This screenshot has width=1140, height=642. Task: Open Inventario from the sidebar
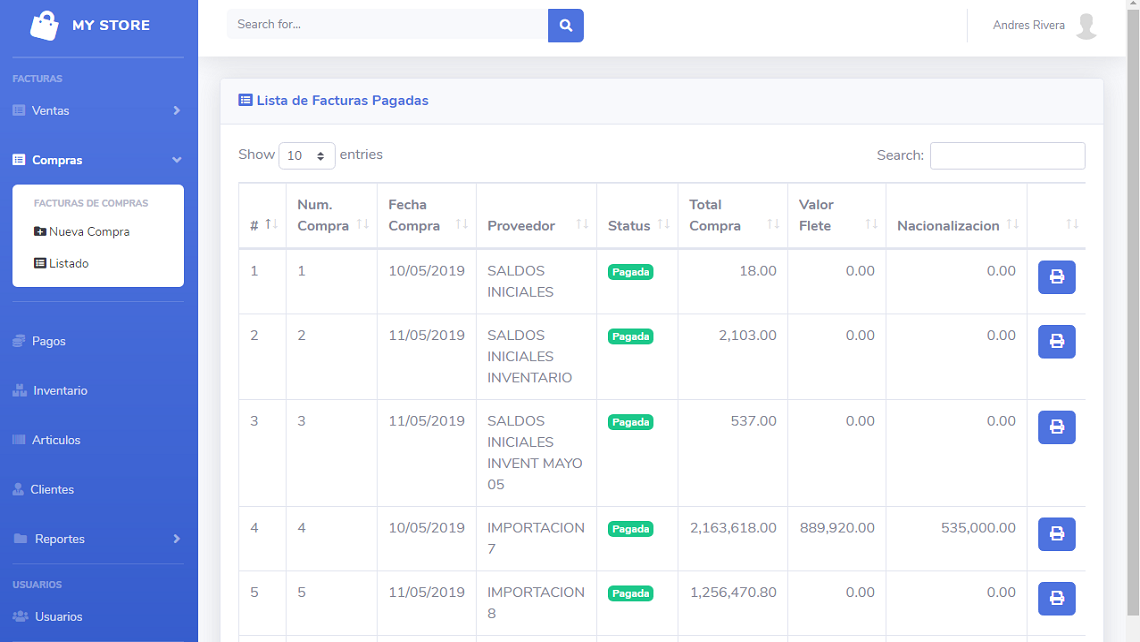point(60,391)
